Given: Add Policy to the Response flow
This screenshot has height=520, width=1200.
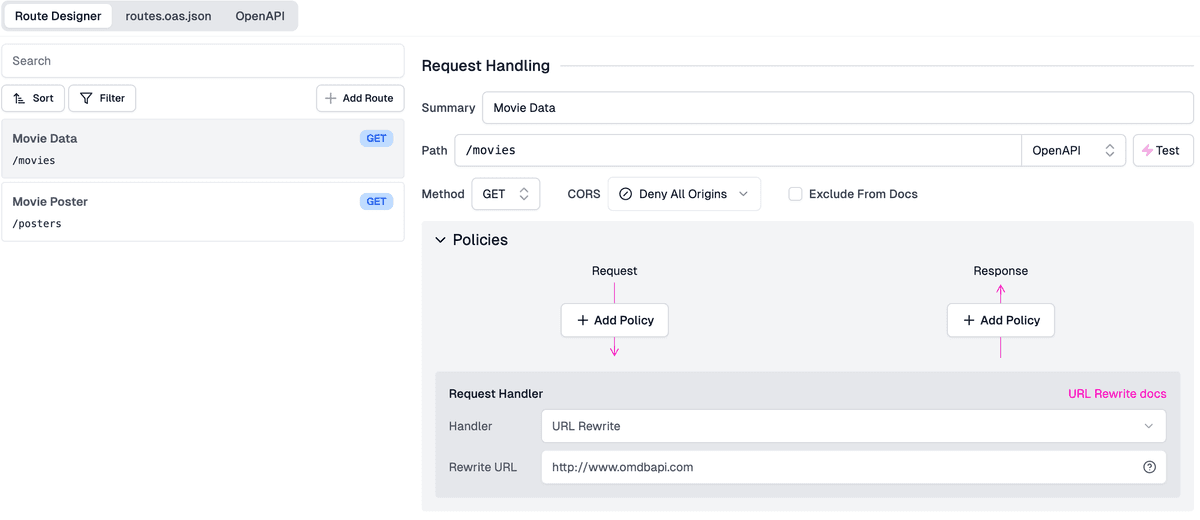Looking at the screenshot, I should click(1000, 320).
